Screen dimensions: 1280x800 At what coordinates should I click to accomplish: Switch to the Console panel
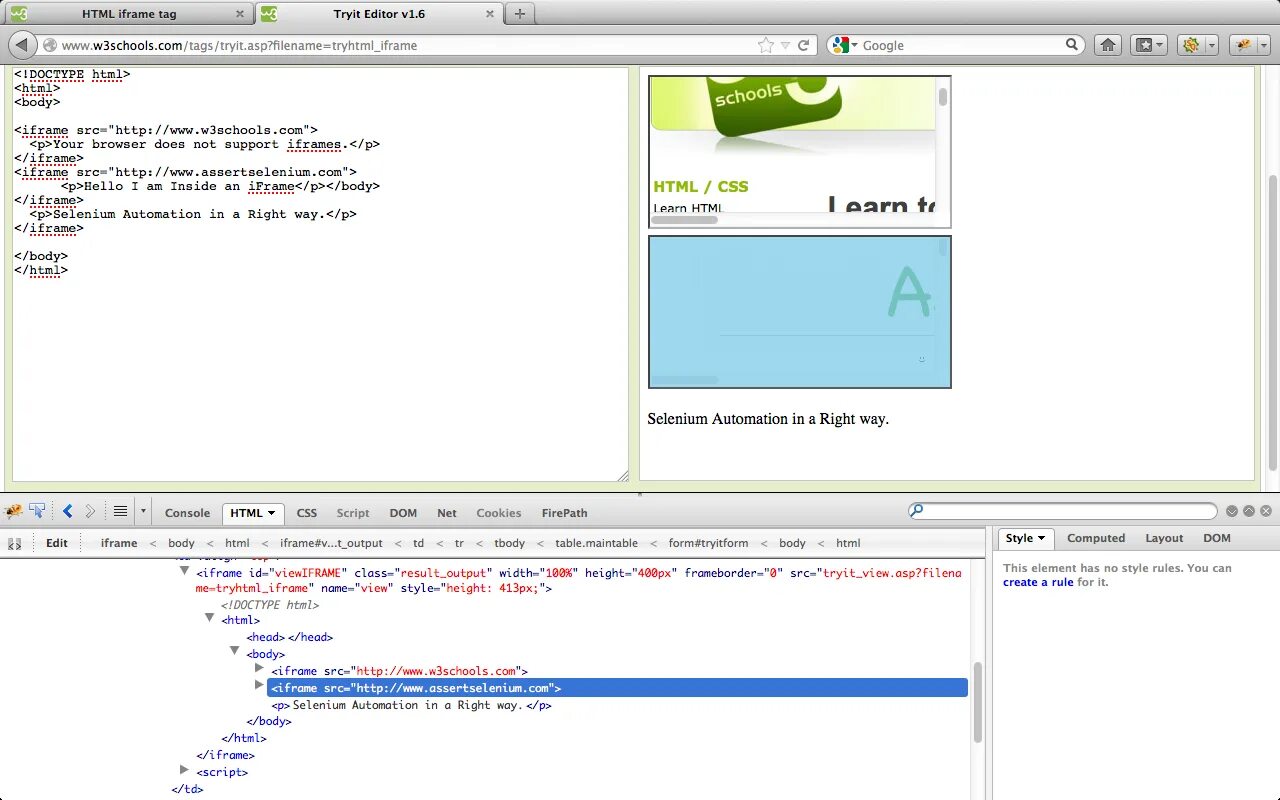point(187,513)
